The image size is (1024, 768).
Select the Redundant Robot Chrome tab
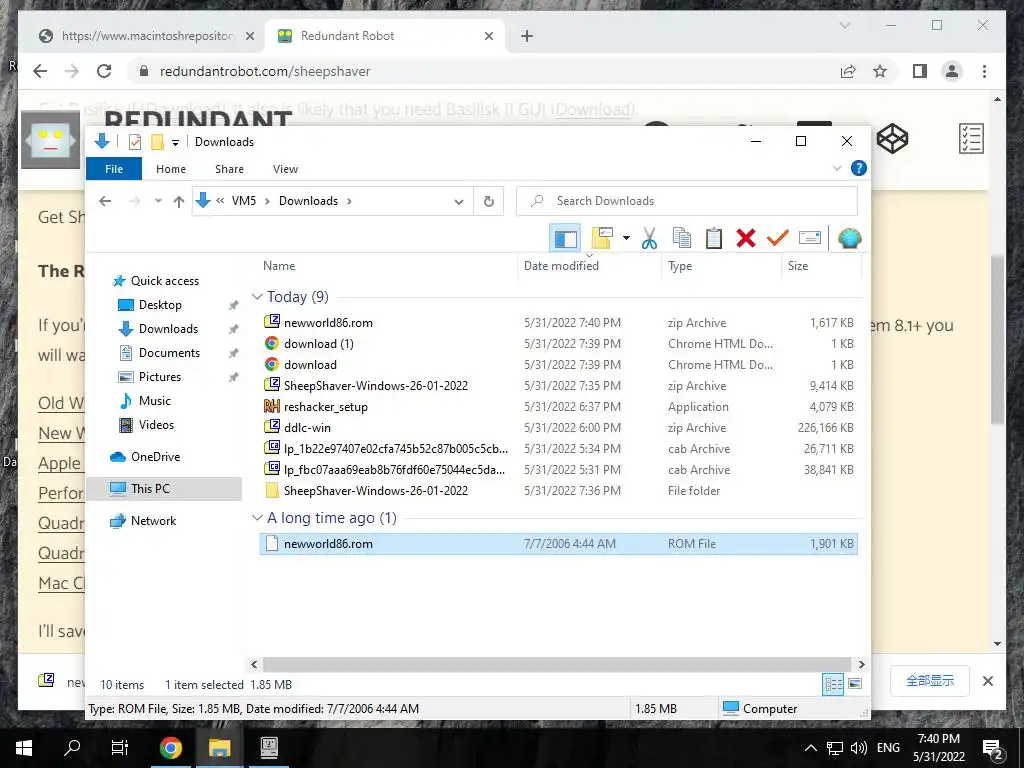click(x=385, y=36)
